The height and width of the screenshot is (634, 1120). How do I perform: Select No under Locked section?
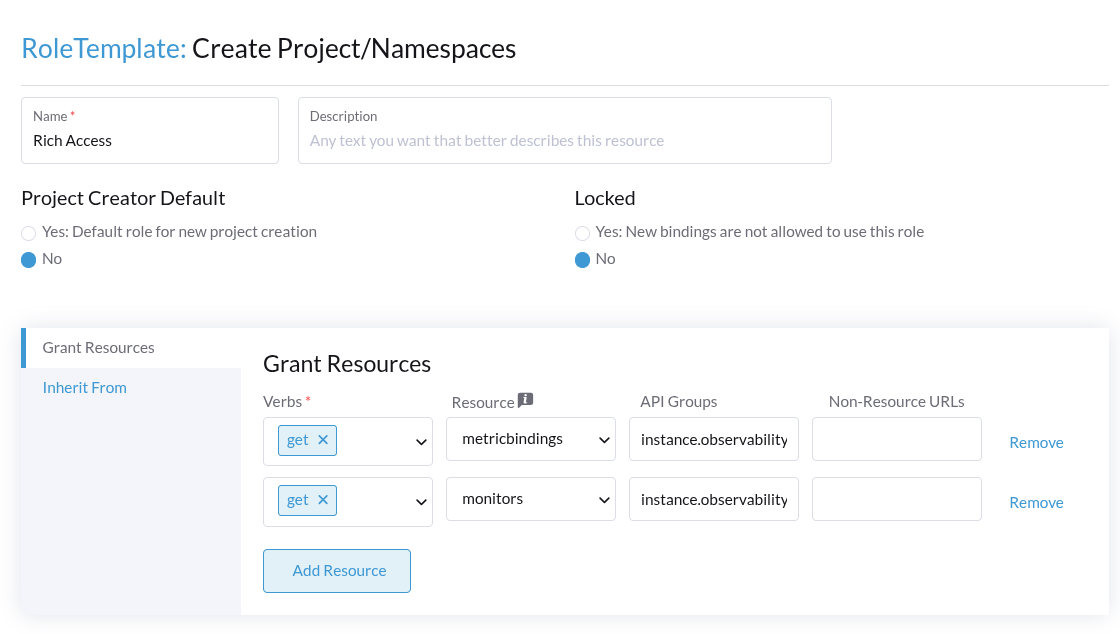coord(583,259)
